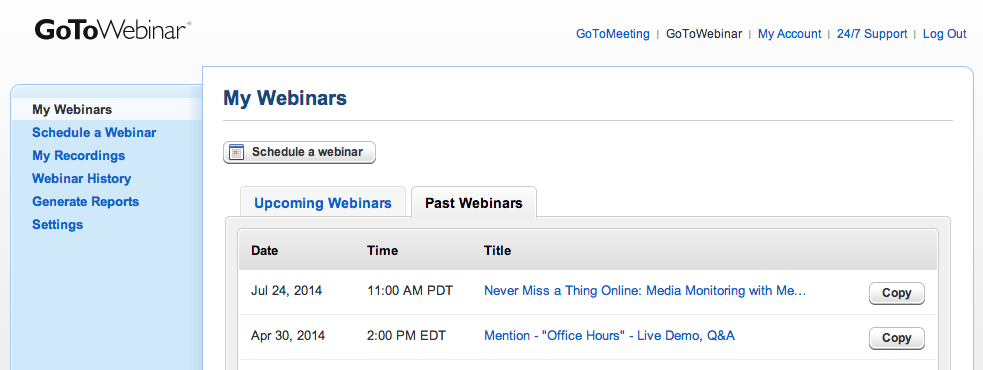The width and height of the screenshot is (983, 370).
Task: Click the Jul 24, 2014 date cell
Action: (x=286, y=291)
